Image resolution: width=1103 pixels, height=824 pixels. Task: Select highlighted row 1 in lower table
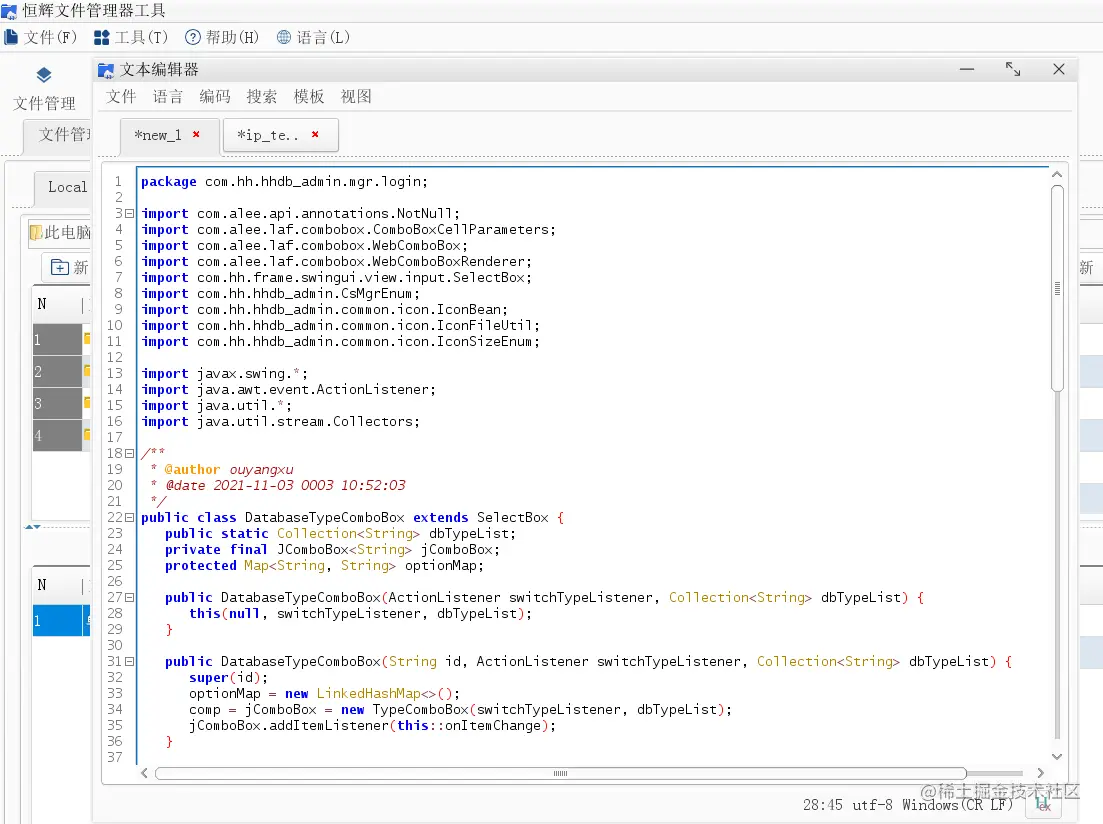(x=61, y=621)
